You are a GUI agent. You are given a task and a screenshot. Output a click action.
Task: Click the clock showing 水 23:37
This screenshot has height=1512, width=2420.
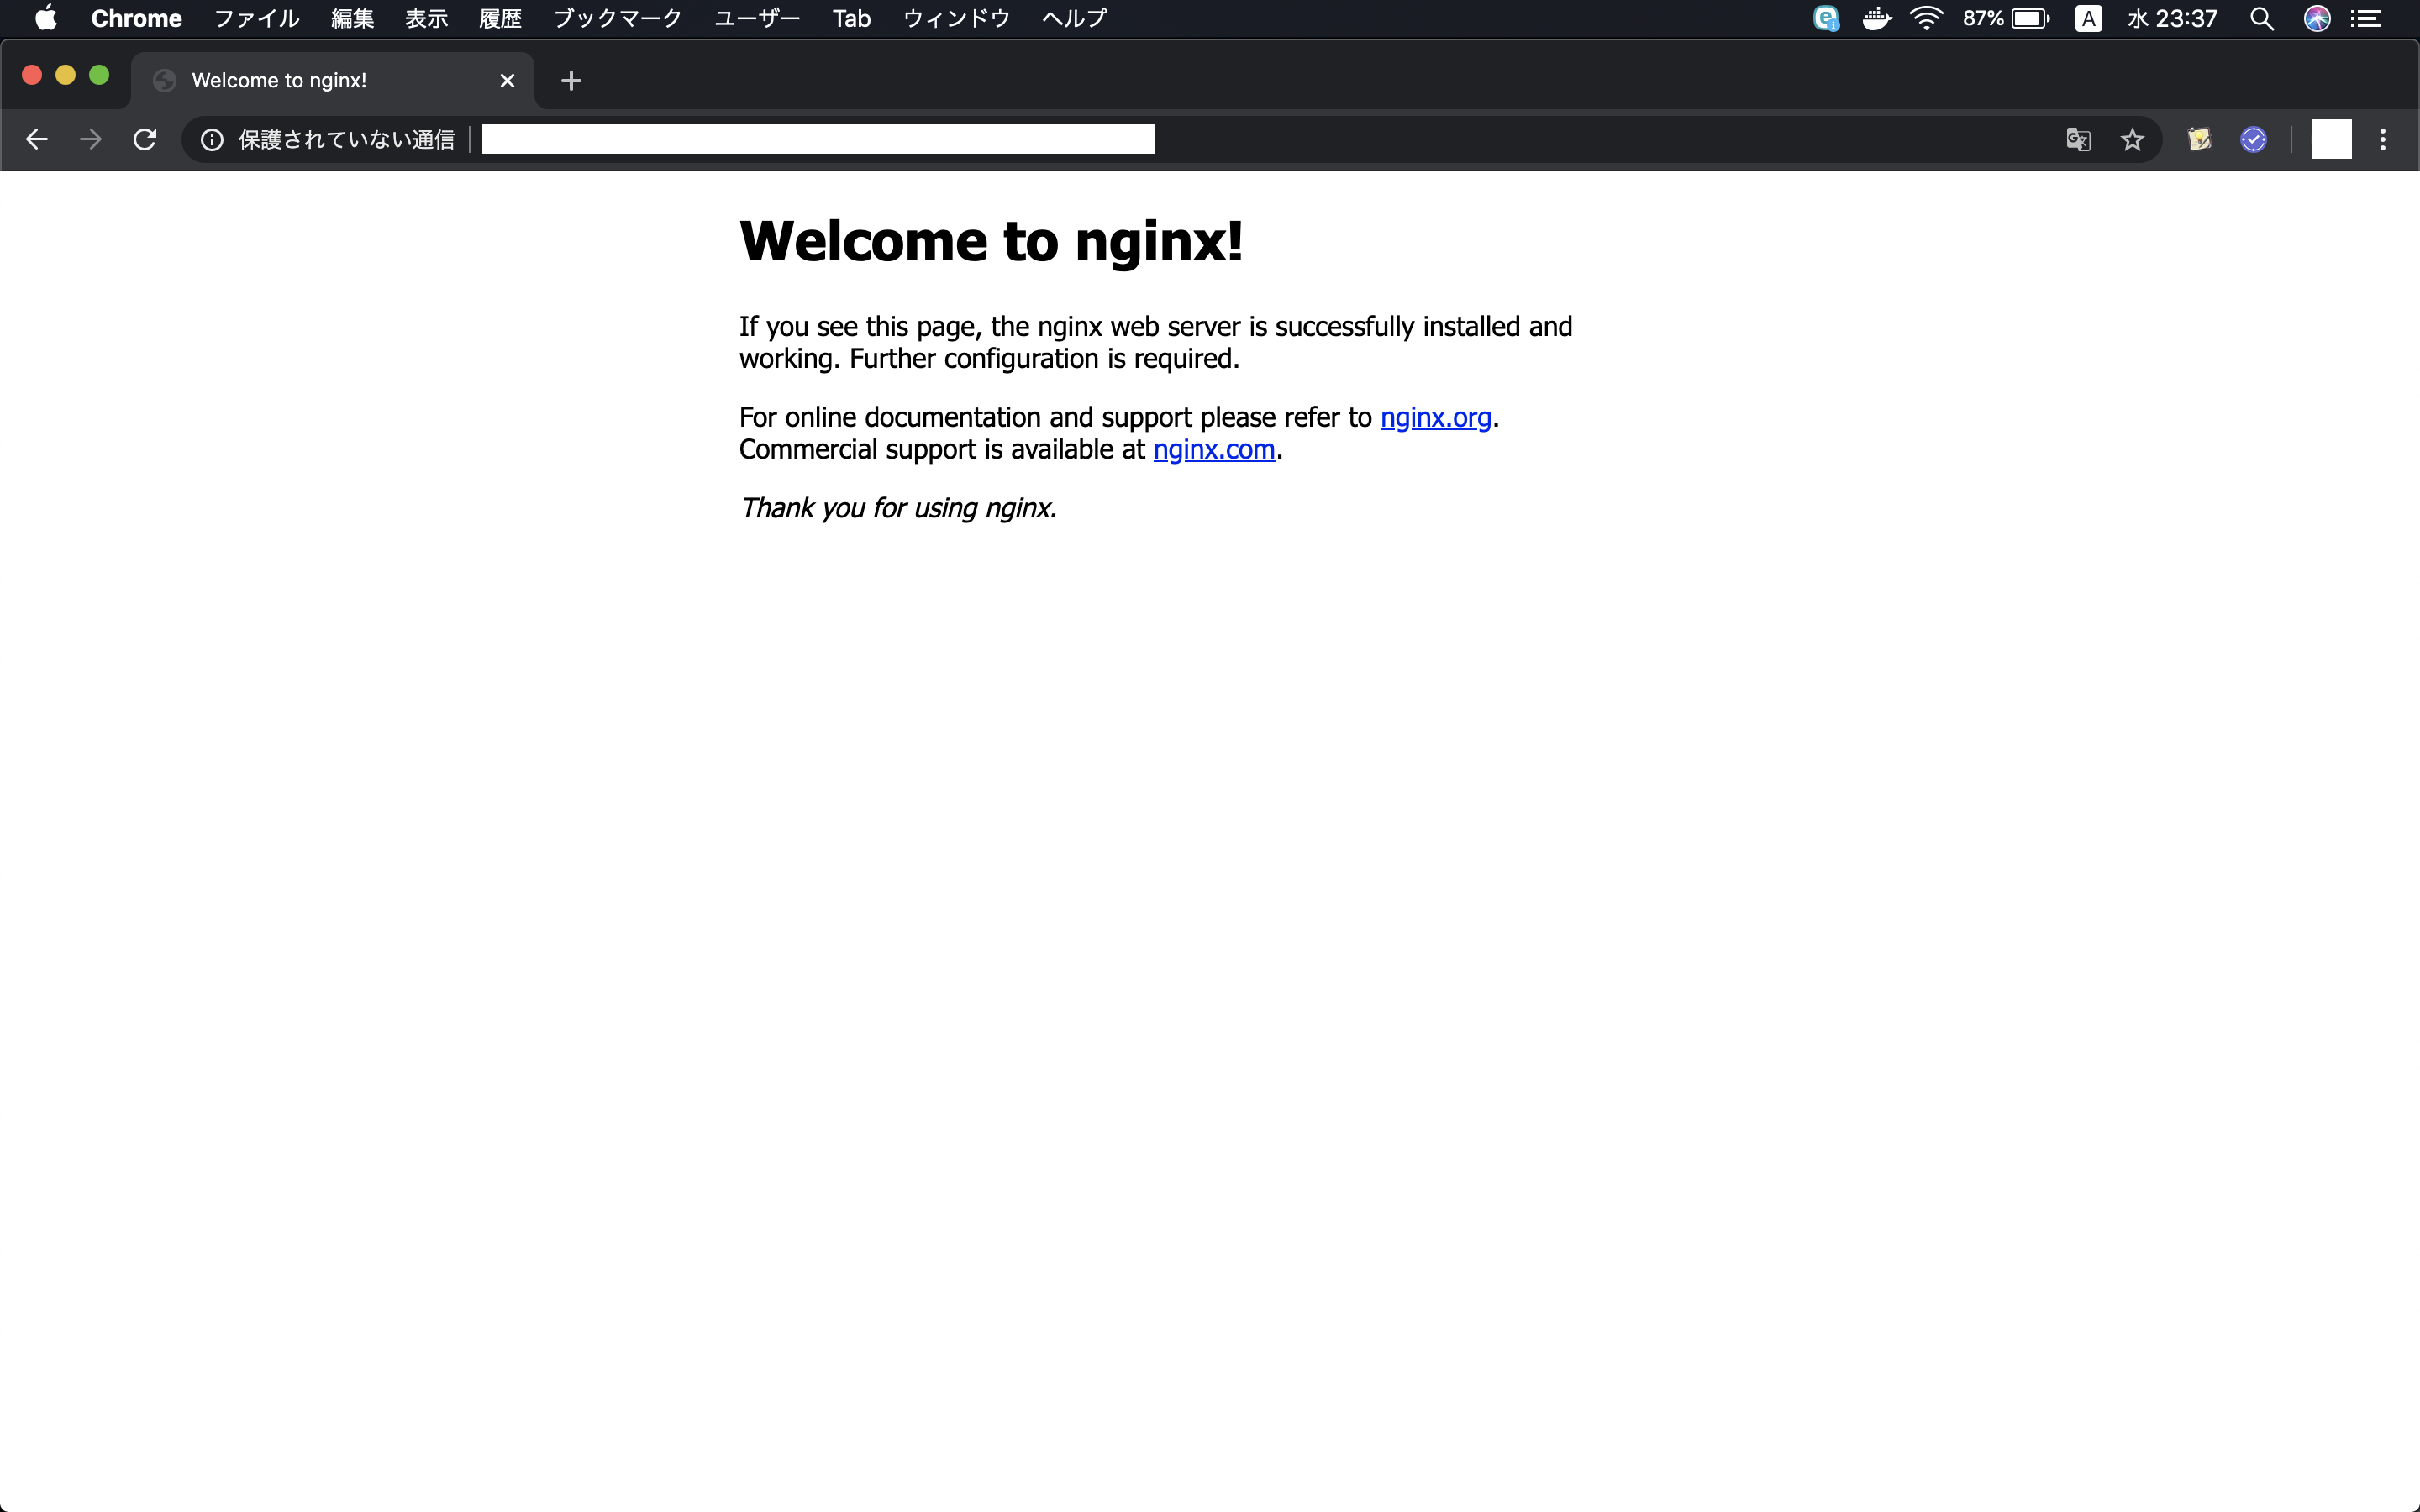click(x=2172, y=18)
